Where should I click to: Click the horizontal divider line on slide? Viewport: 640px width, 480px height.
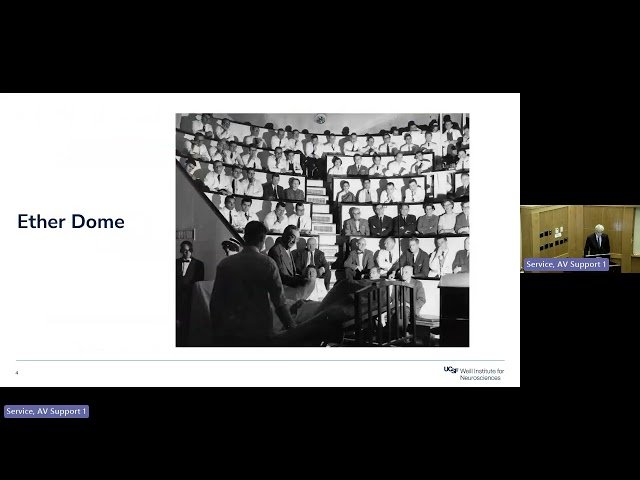[x=260, y=361]
